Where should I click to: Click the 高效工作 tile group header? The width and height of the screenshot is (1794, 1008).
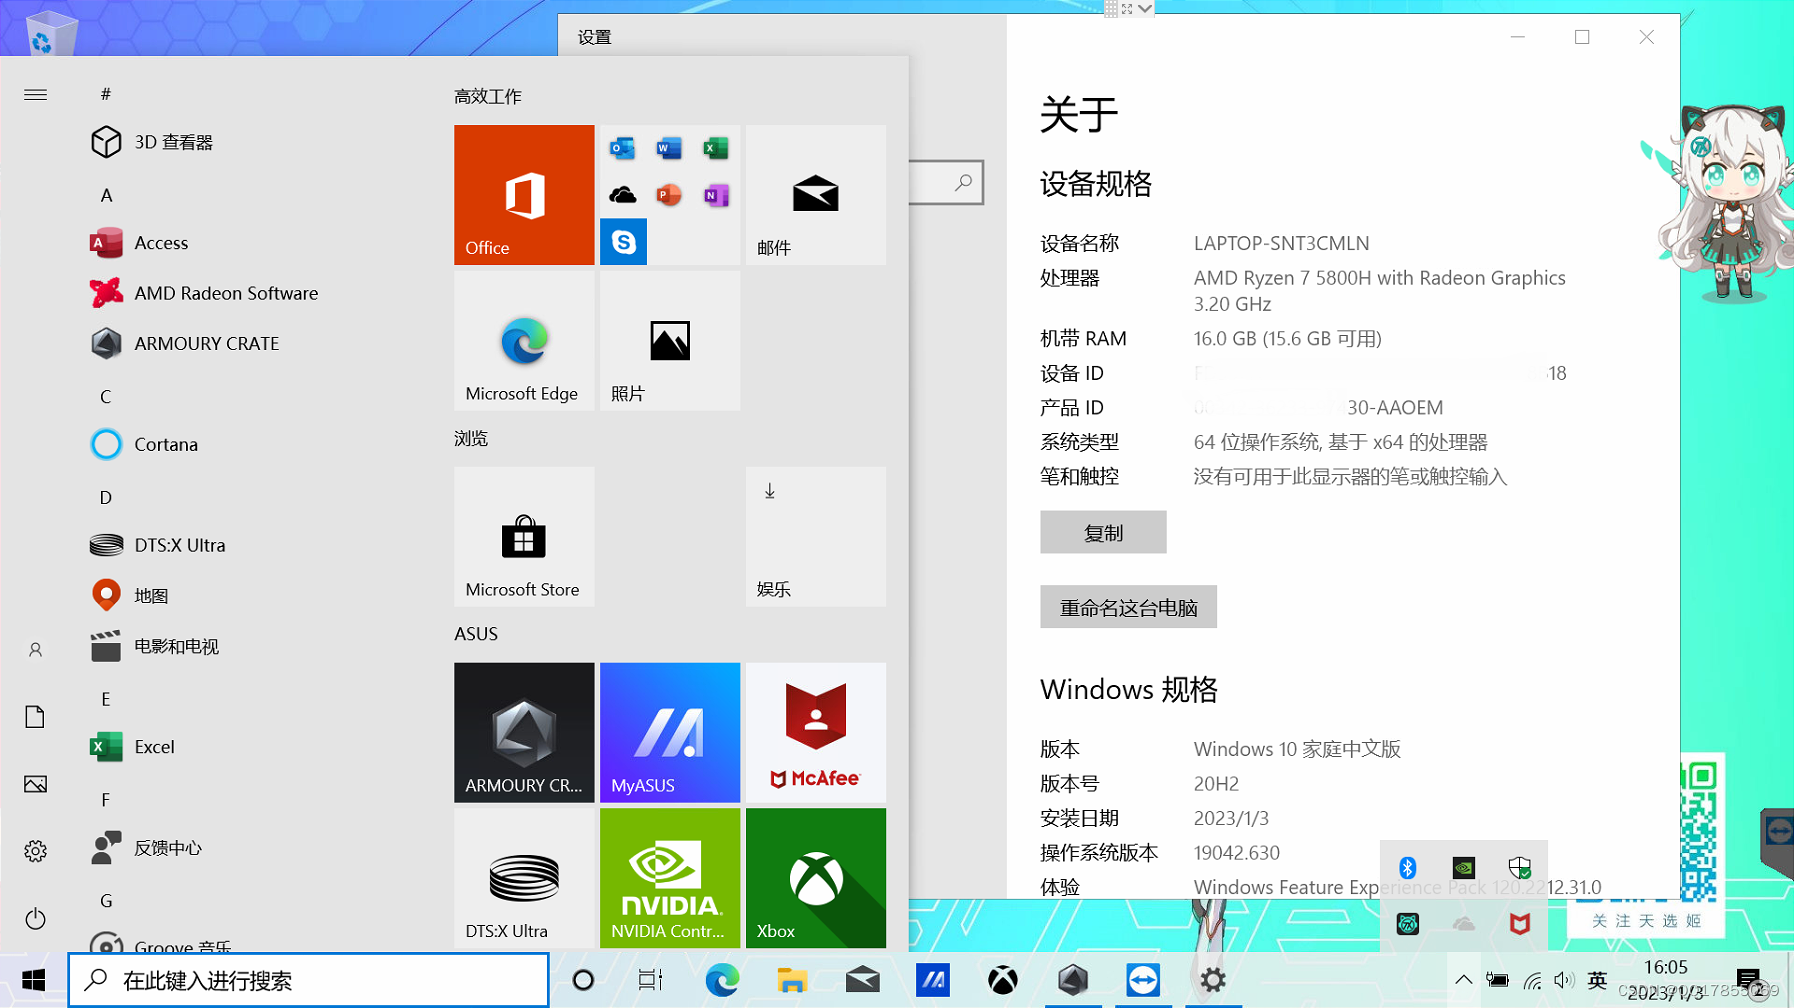coord(488,96)
